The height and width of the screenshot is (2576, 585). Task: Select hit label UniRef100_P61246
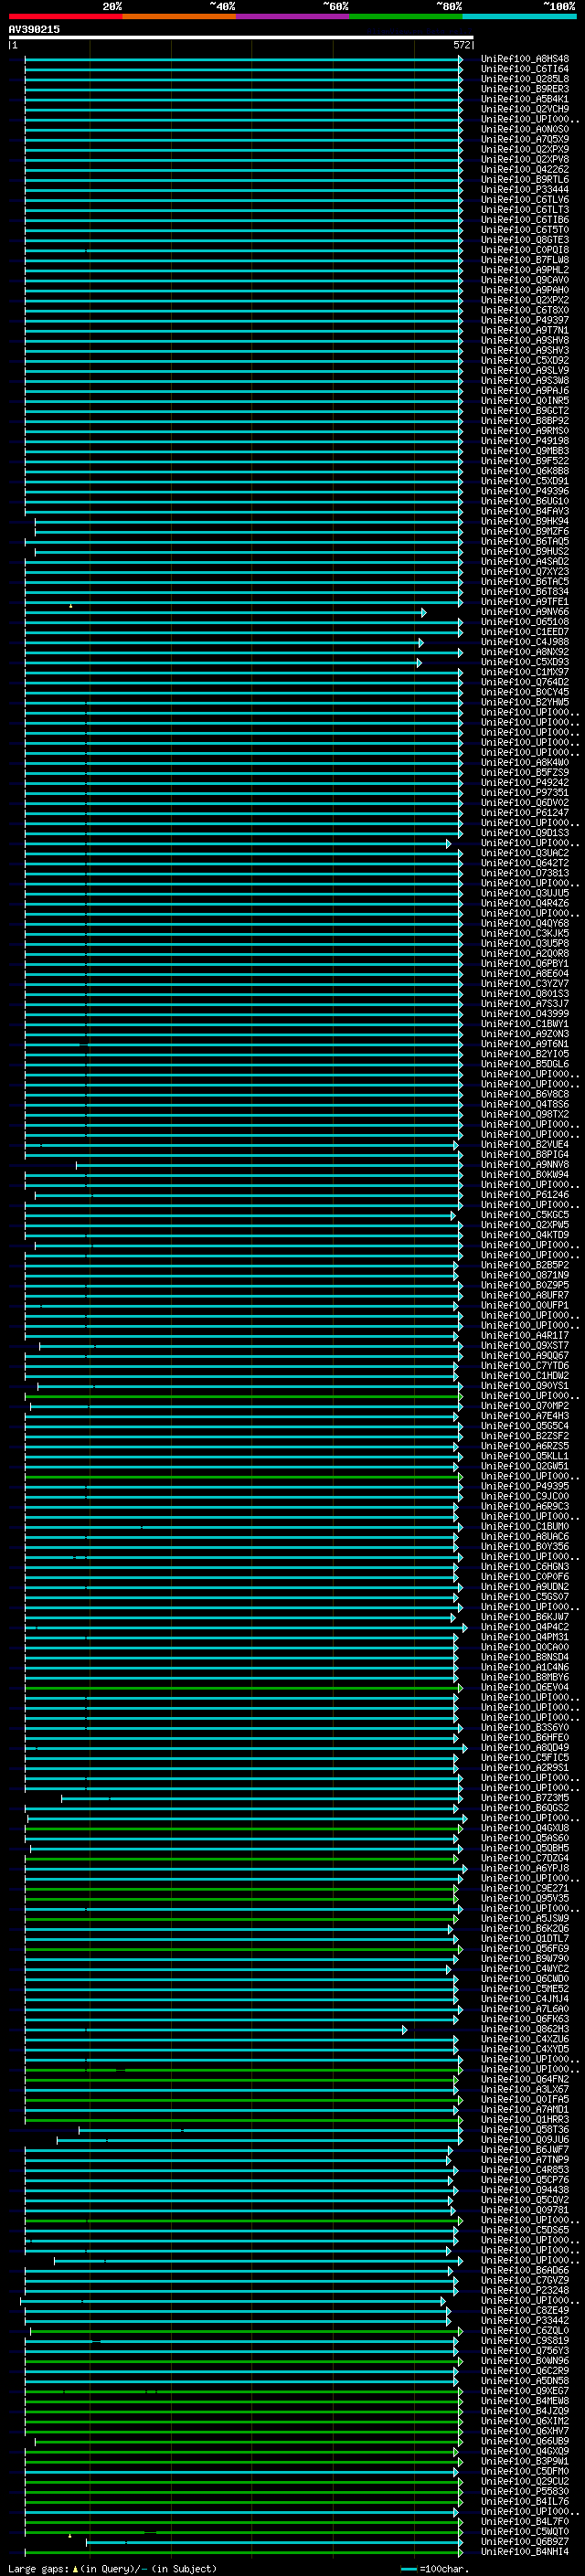click(x=525, y=1195)
